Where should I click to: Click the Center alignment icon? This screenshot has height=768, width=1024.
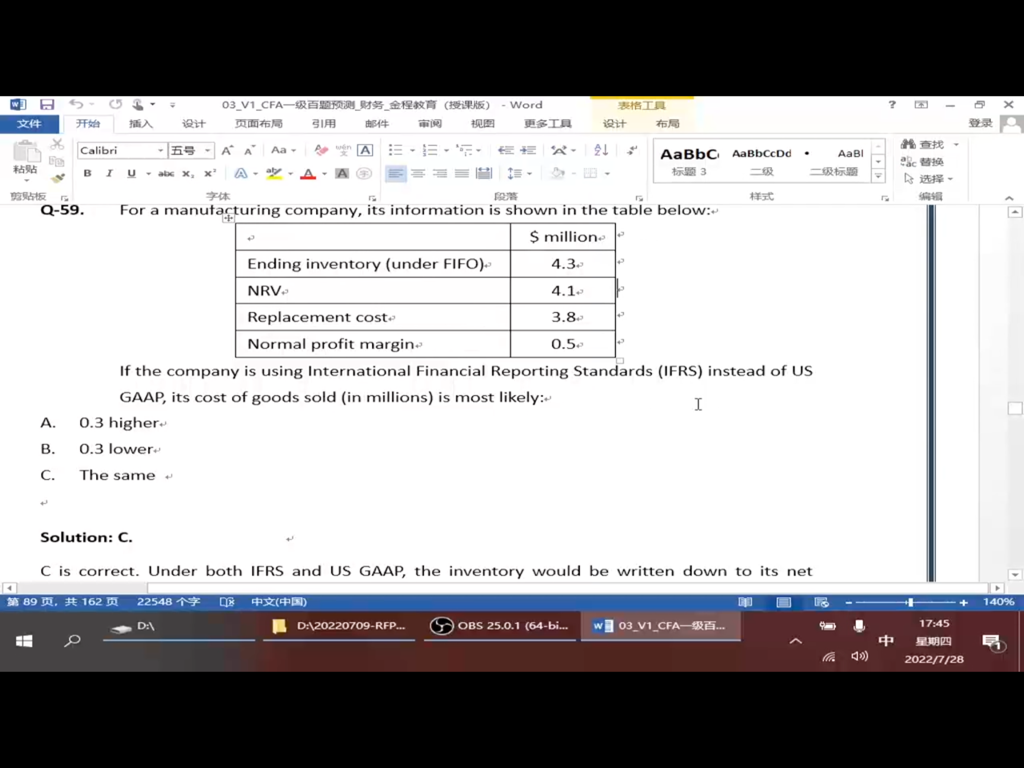tap(418, 174)
